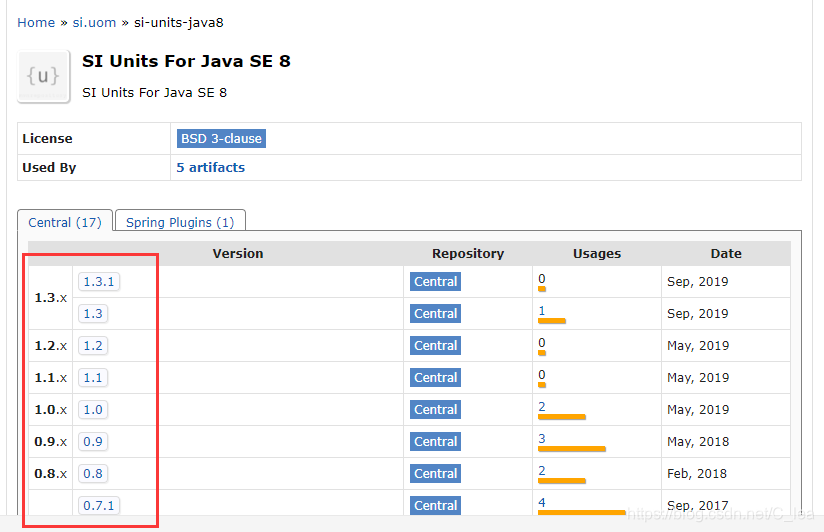Open the usages count for version 1.1

point(542,375)
